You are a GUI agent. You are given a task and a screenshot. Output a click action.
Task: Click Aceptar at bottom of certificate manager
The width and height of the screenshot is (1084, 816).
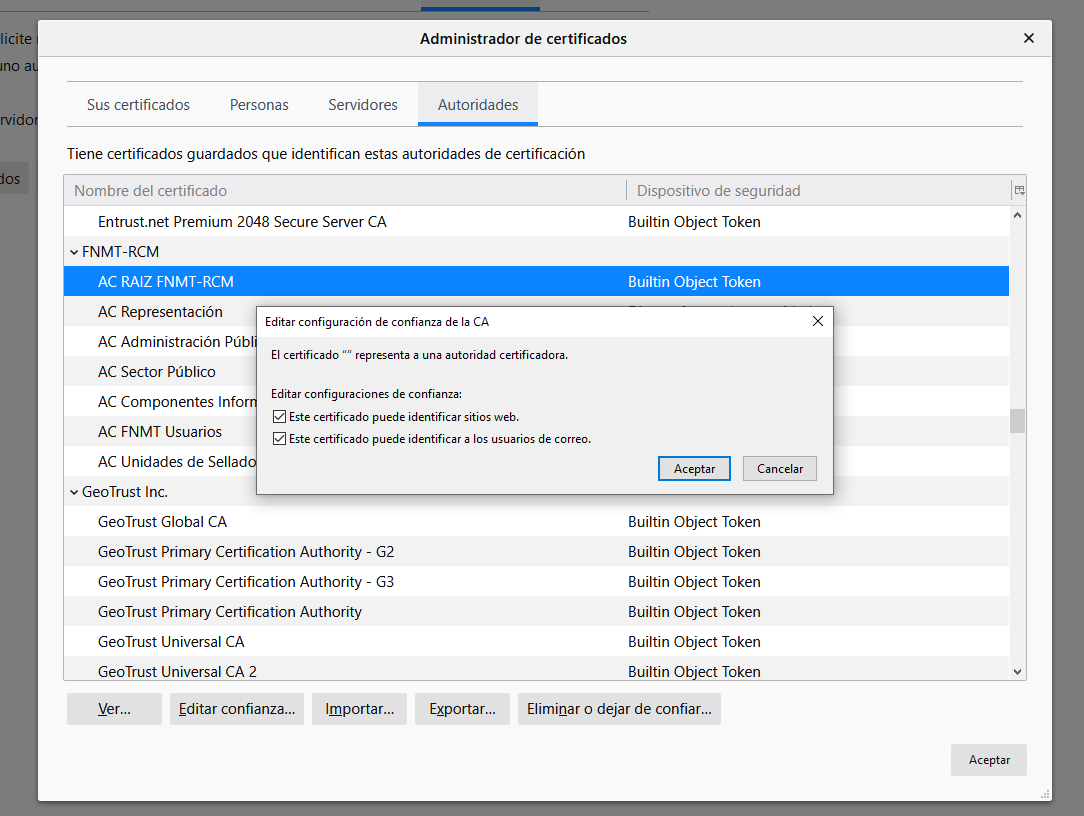click(989, 759)
